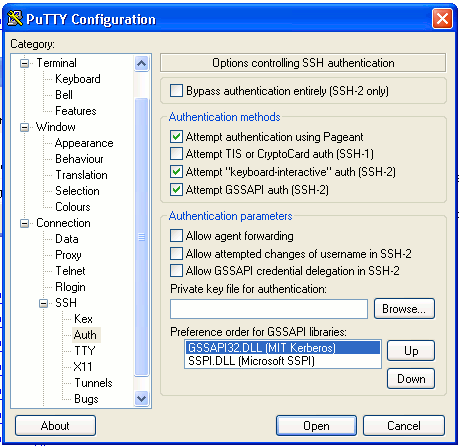Collapse the Terminal tree node
The width and height of the screenshot is (459, 446).
[24, 63]
